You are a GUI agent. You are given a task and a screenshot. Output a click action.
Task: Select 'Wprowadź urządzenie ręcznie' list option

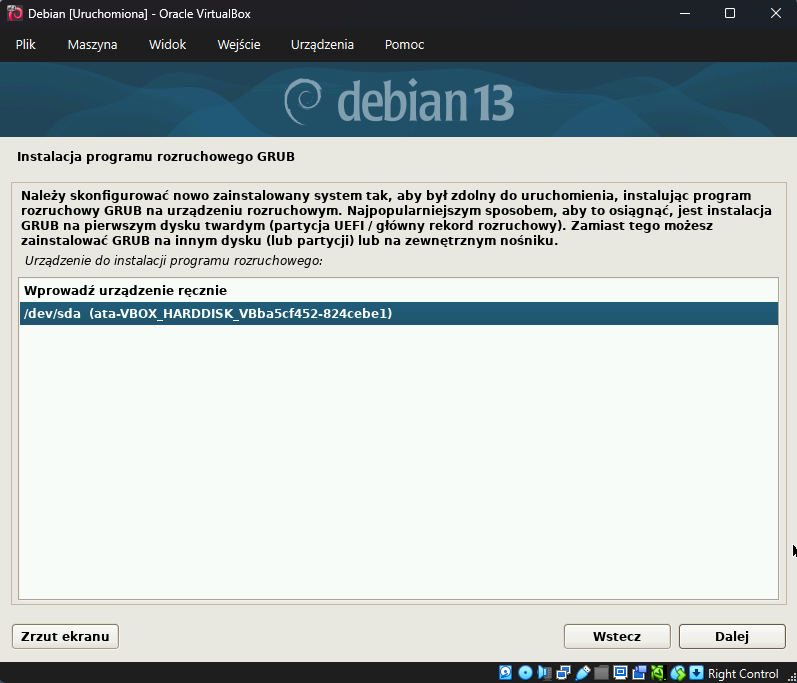click(x=126, y=290)
